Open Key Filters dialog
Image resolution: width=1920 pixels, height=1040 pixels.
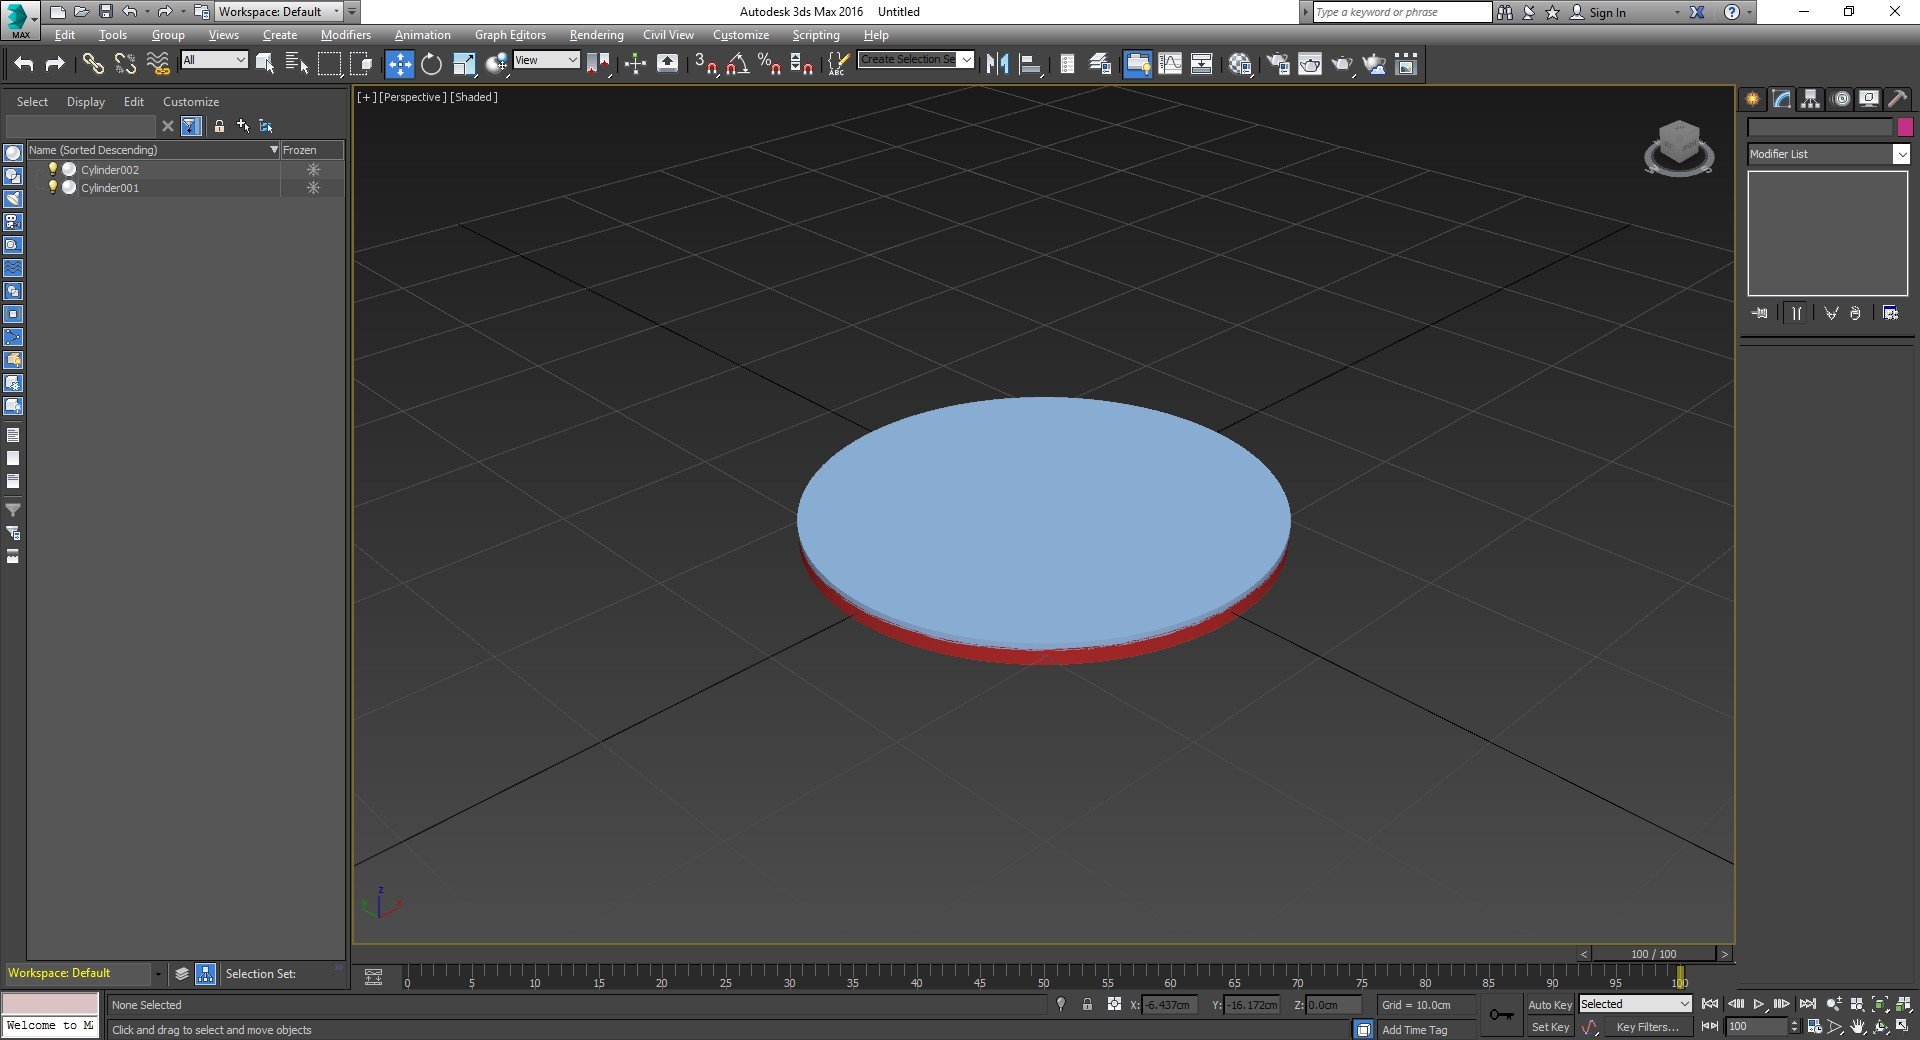tap(1647, 1027)
